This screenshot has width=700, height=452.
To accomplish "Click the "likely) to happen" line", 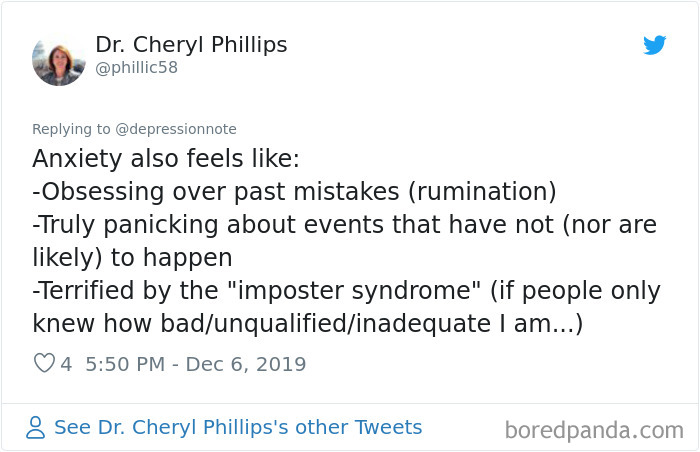I will 131,257.
